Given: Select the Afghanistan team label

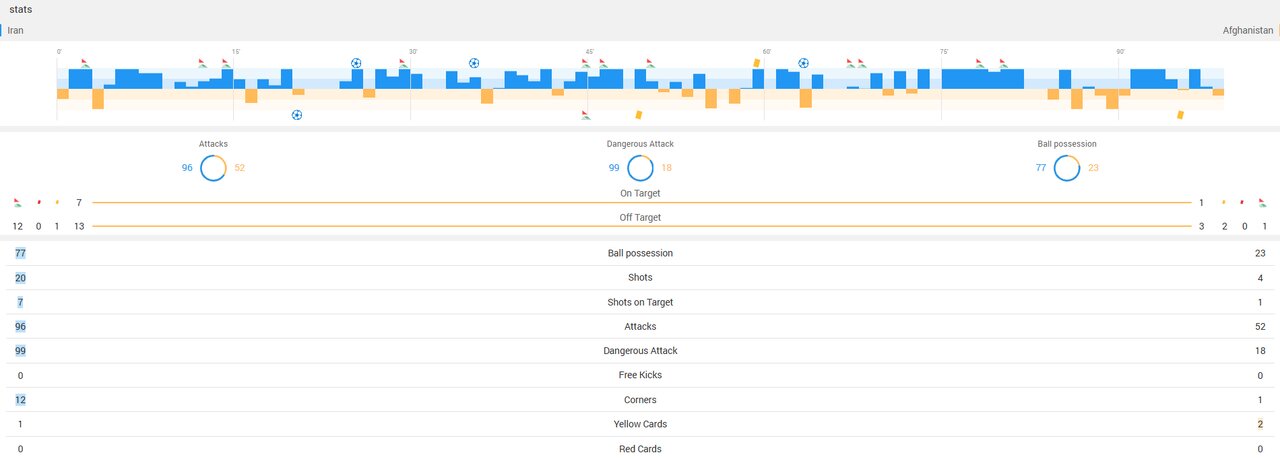Looking at the screenshot, I should coord(1247,31).
